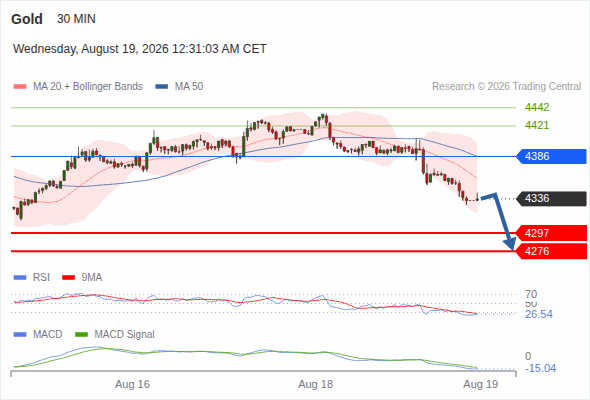This screenshot has height=400, width=590.
Task: Click the pink MA 20 legend swatch
Action: click(20, 87)
